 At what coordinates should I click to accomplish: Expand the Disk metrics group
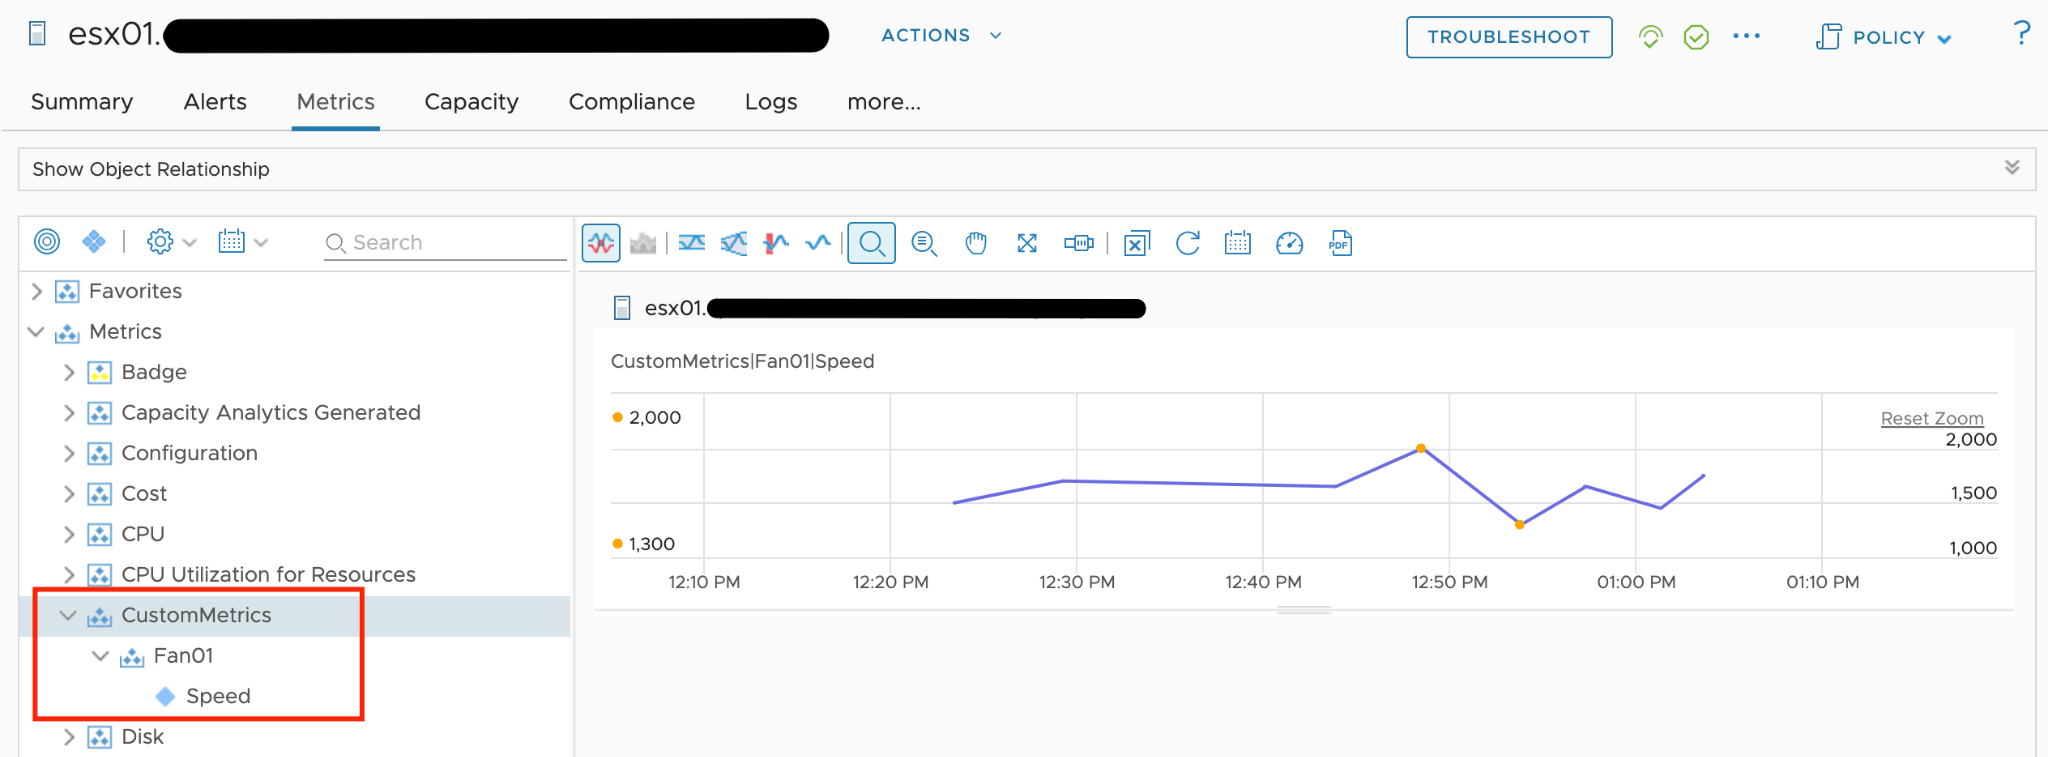click(69, 737)
